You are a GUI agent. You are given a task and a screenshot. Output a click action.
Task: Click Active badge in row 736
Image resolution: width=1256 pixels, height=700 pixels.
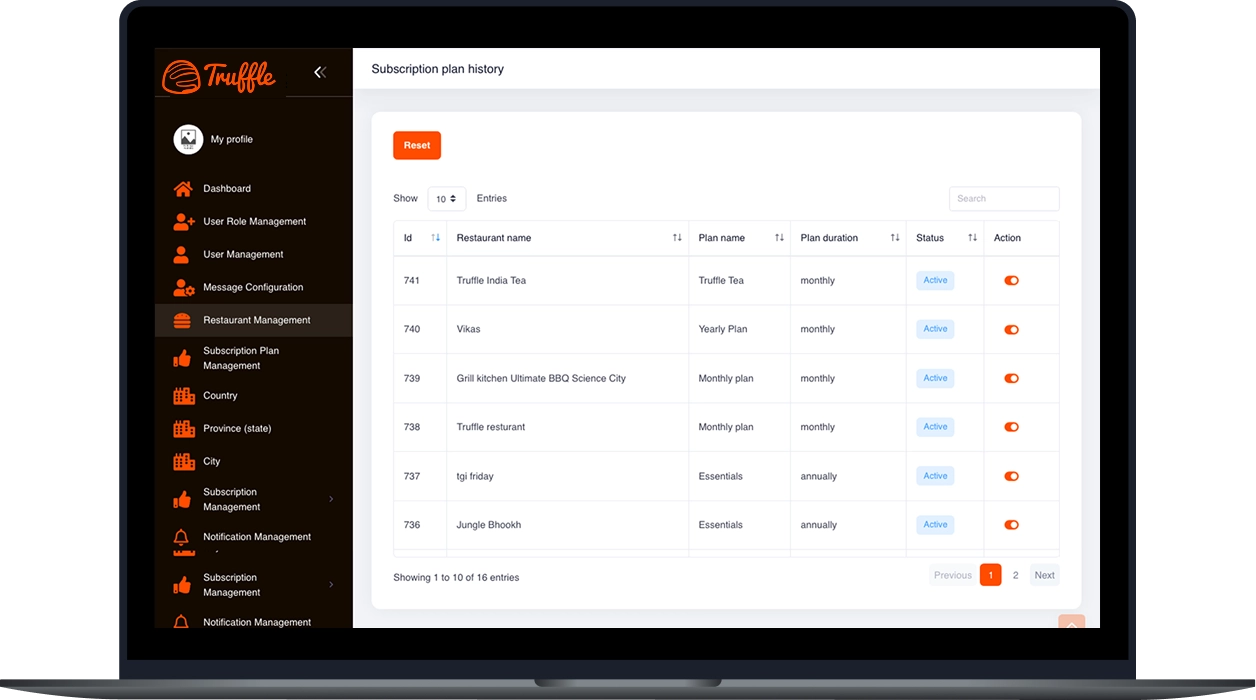pyautogui.click(x=935, y=525)
